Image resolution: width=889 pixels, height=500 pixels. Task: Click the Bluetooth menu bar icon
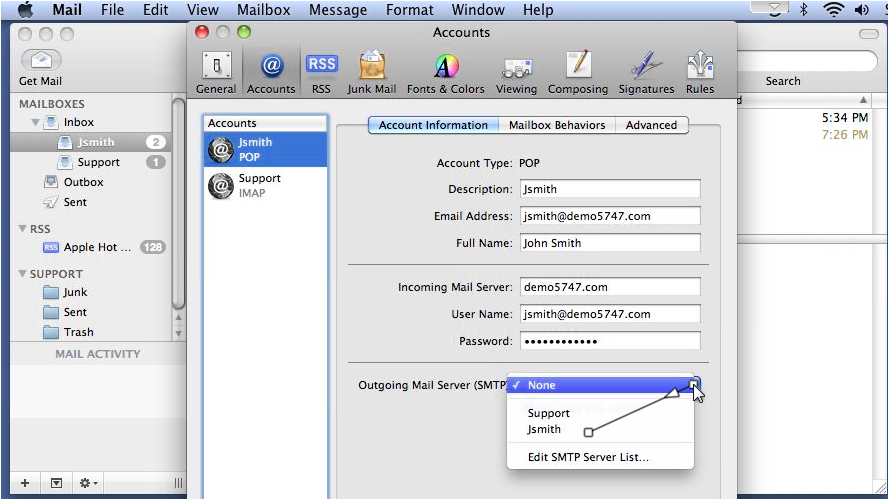803,10
